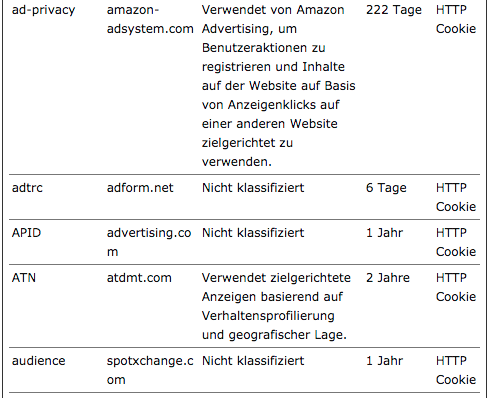The width and height of the screenshot is (490, 398).
Task: Select the spotxchange.com provider cell
Action: (x=150, y=370)
